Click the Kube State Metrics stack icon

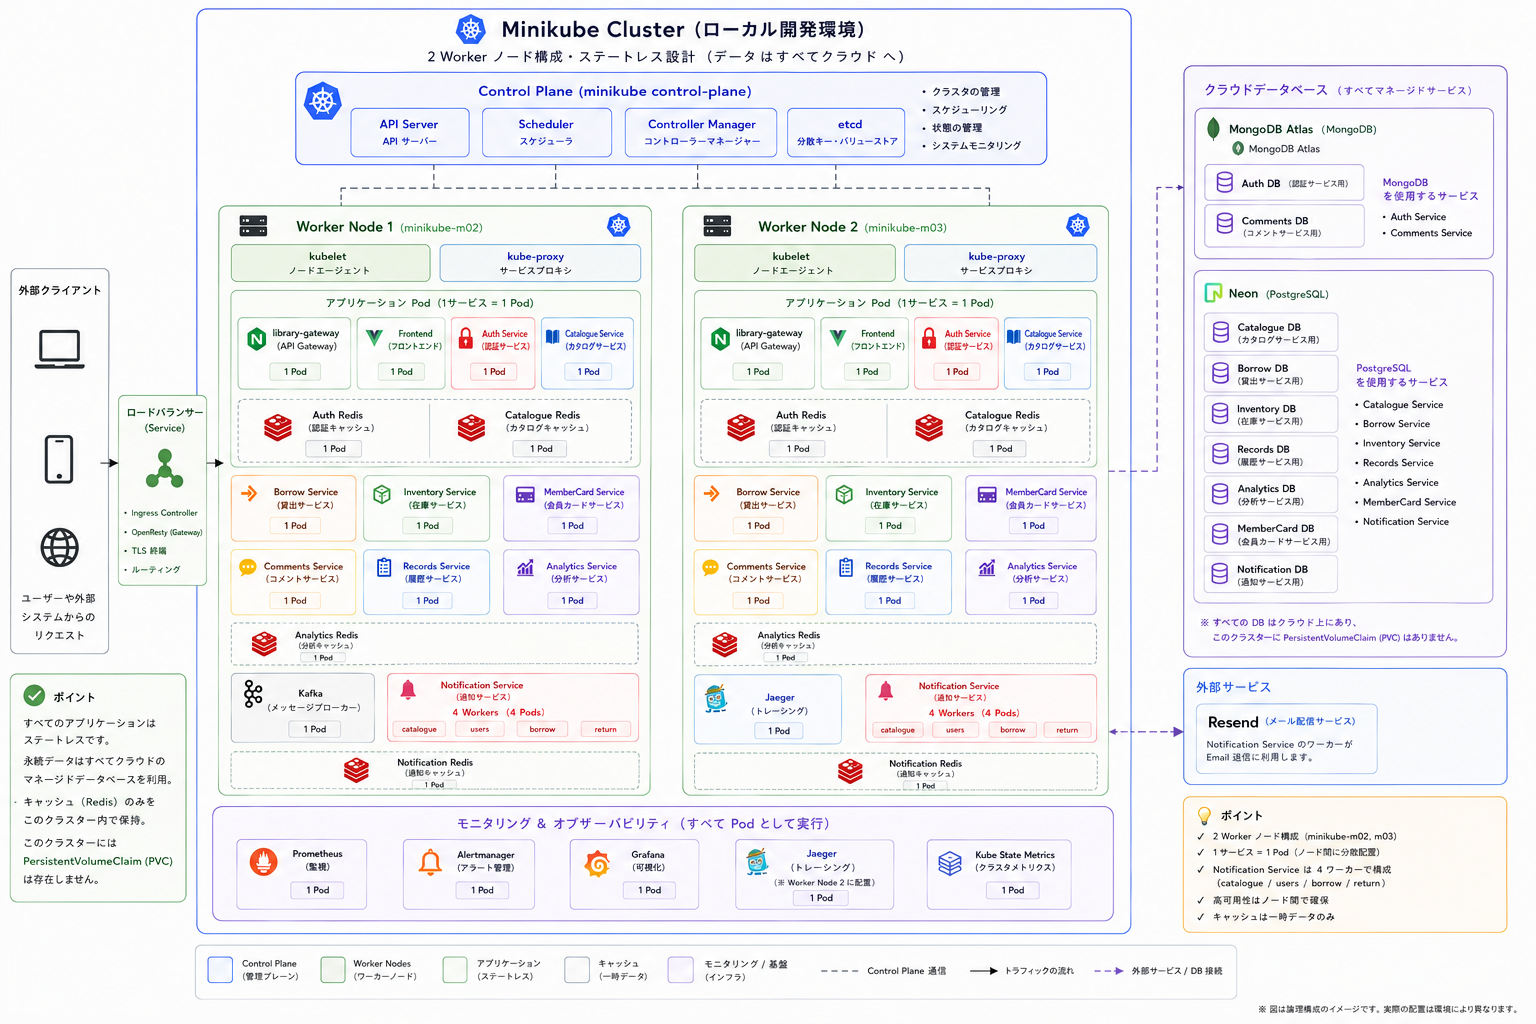950,863
